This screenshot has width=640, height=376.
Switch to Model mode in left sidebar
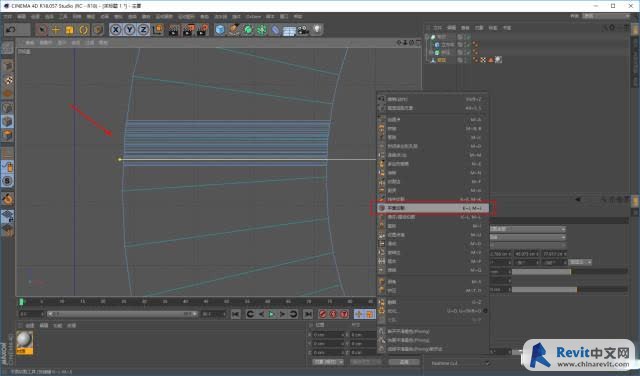coord(7,66)
